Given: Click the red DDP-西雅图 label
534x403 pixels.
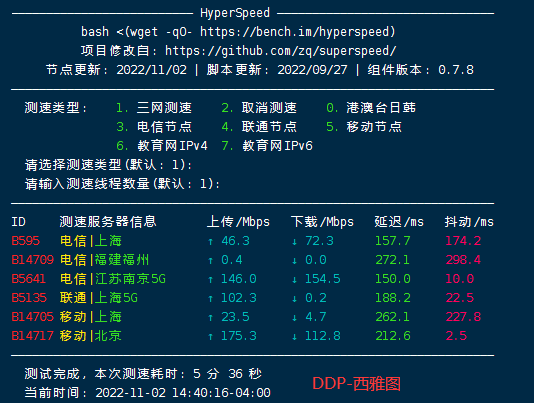Looking at the screenshot, I should 357,384.
